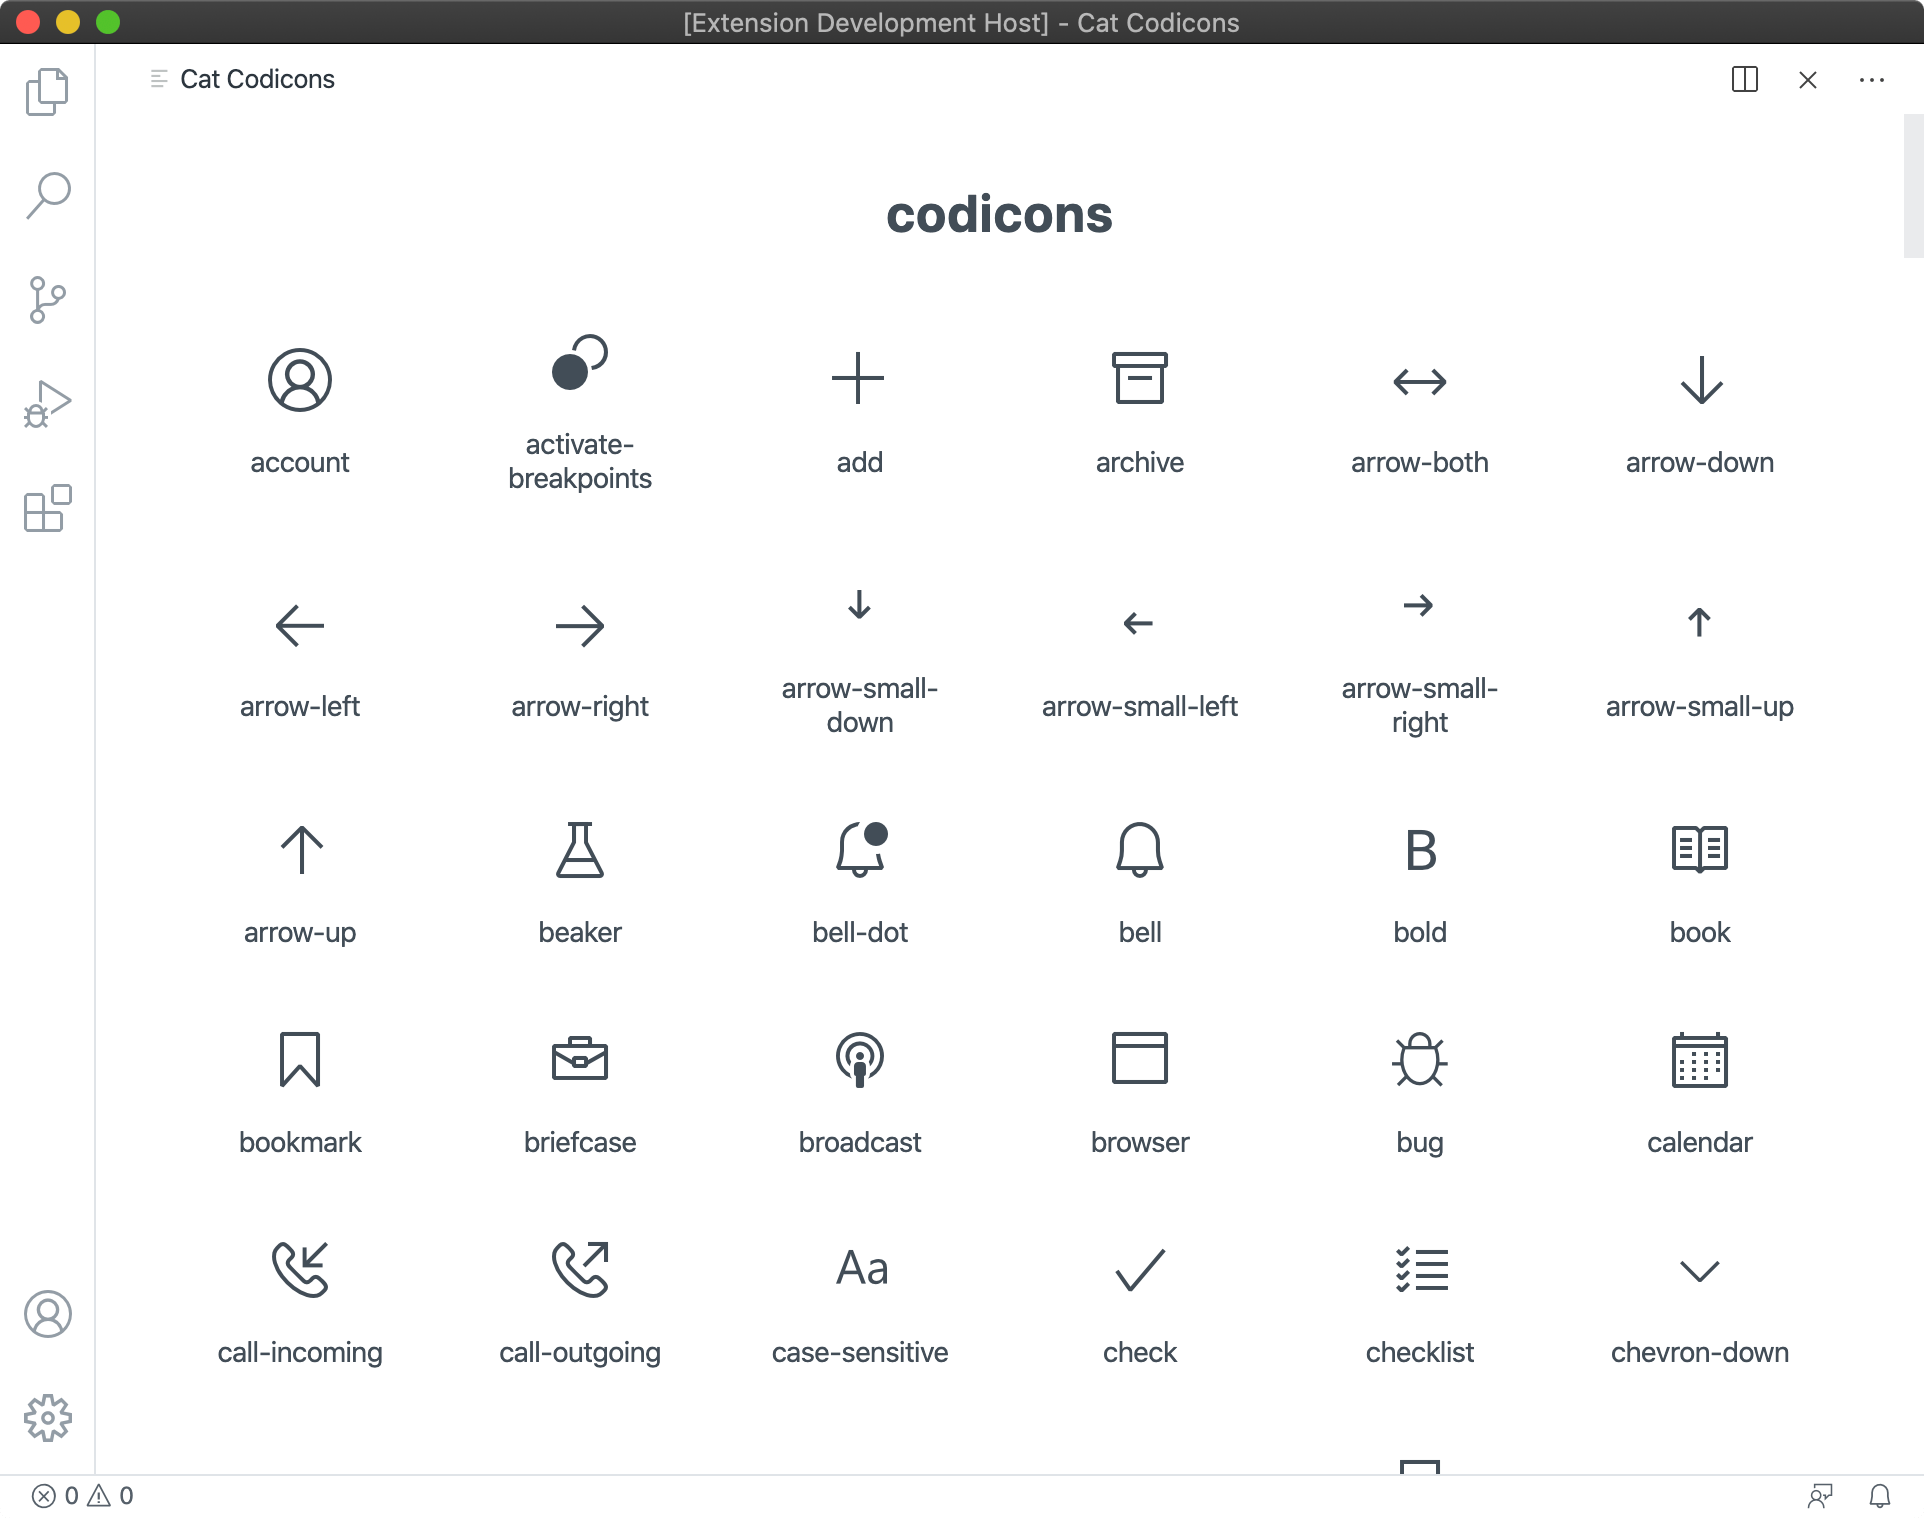Click the Split Editor button

(1744, 80)
